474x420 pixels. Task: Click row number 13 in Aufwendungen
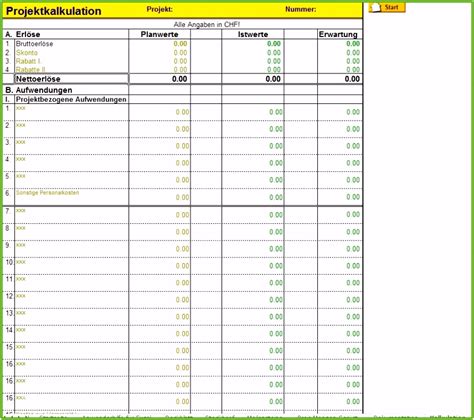(9, 313)
